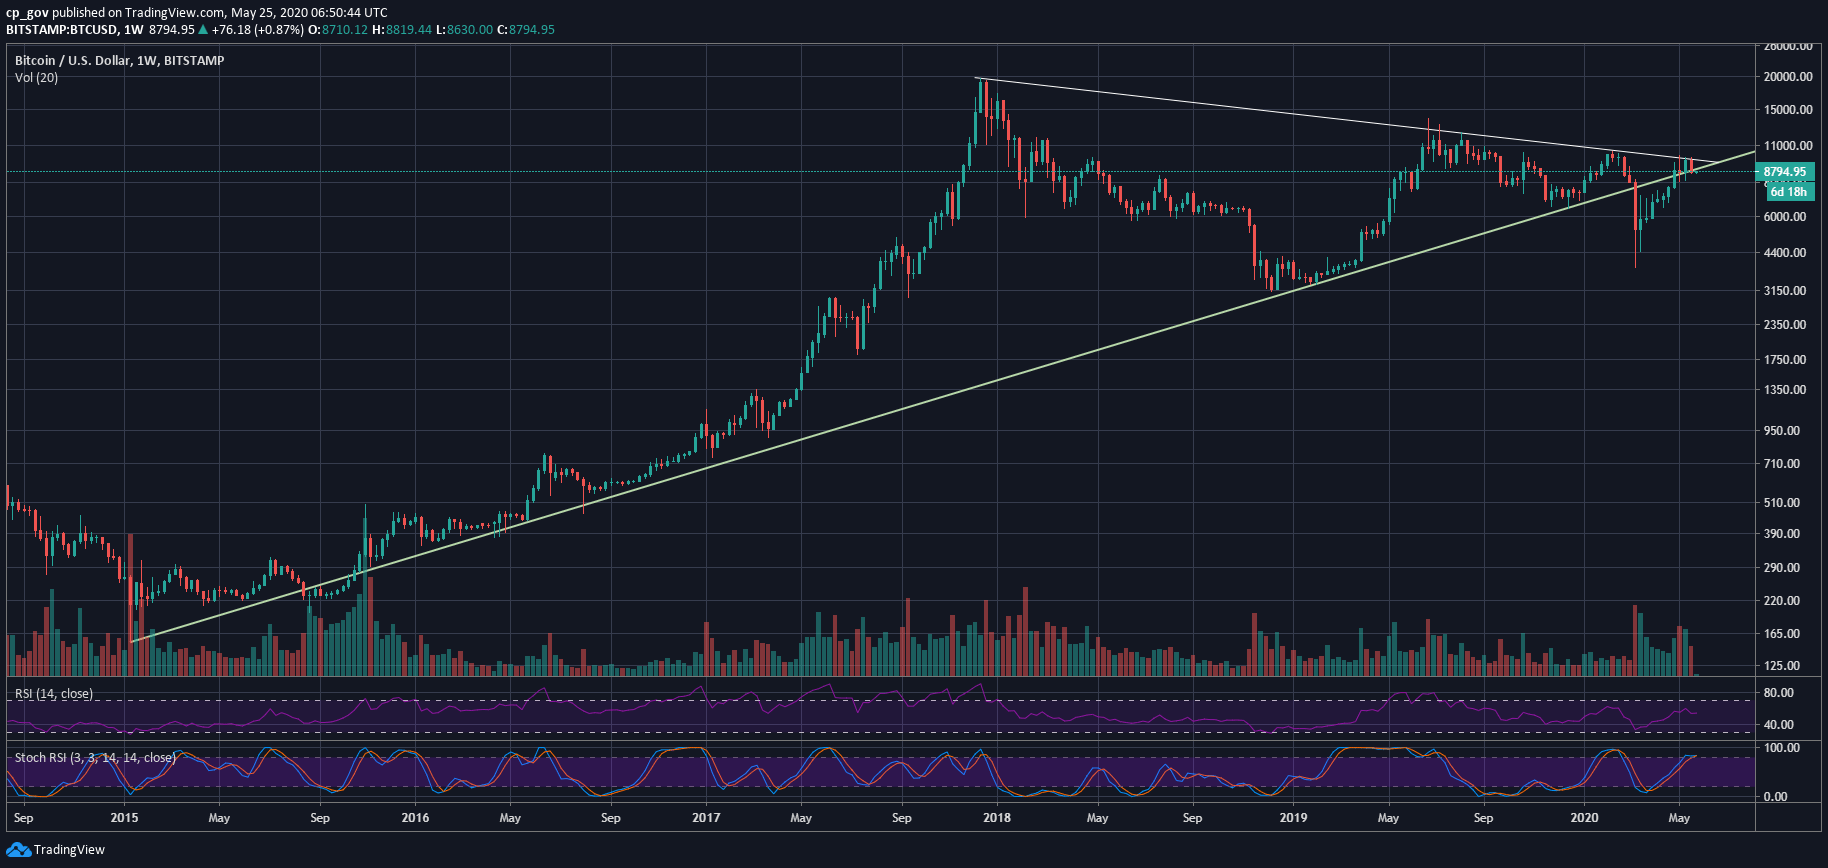Click the 'Bitcoin / U.S. Dollar, 1W, BITSTAMP' title
The image size is (1828, 868).
[119, 60]
